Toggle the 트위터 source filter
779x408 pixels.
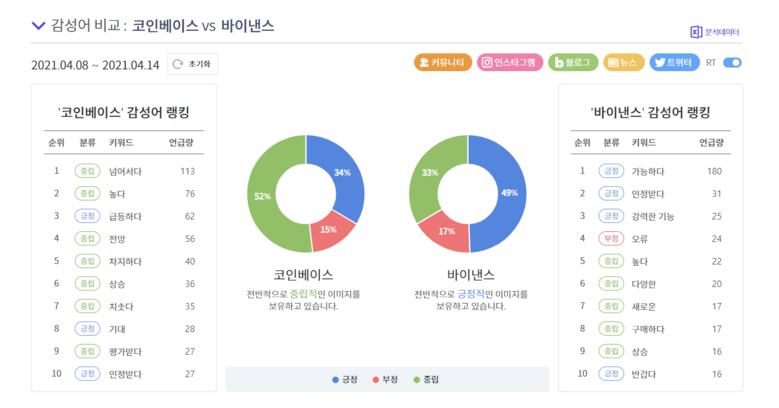pyautogui.click(x=675, y=63)
